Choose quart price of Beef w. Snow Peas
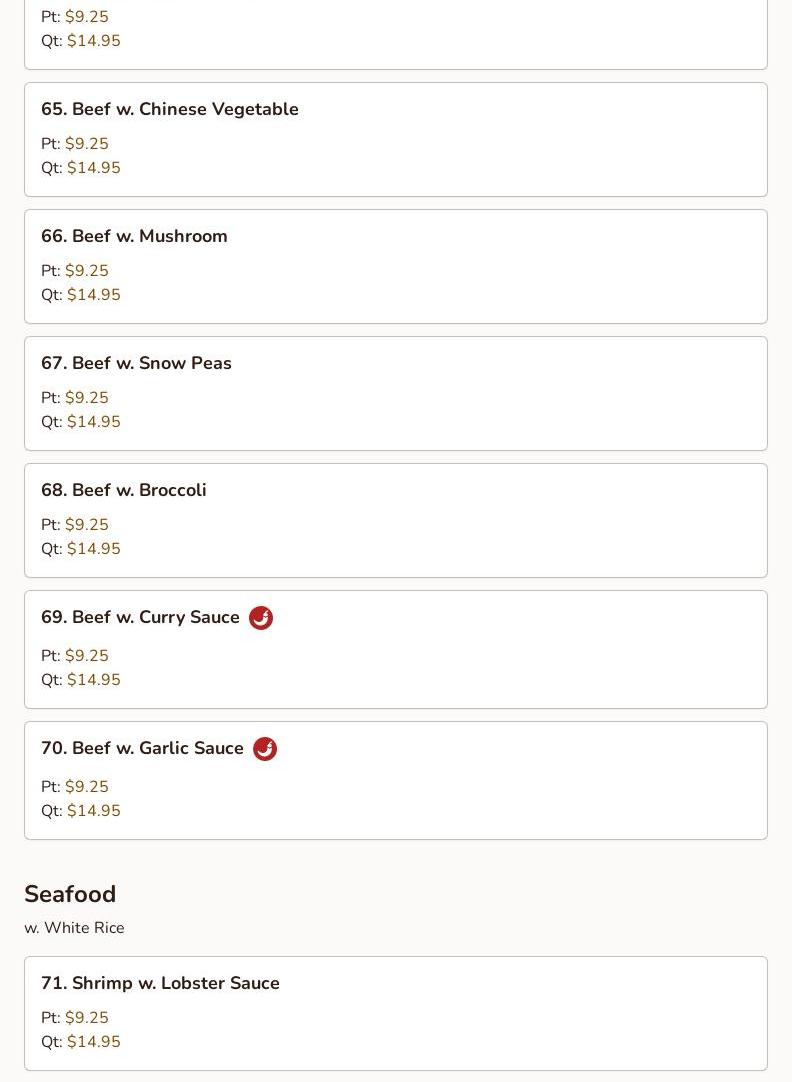This screenshot has height=1082, width=792. click(x=93, y=422)
